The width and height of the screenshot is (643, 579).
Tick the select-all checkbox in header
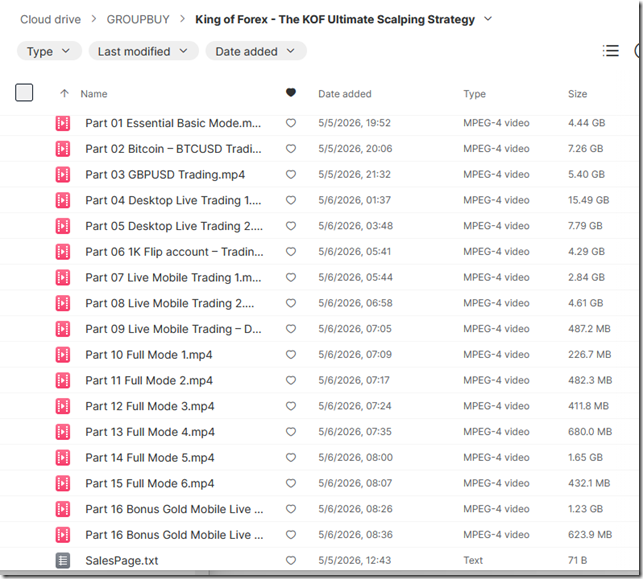(24, 92)
